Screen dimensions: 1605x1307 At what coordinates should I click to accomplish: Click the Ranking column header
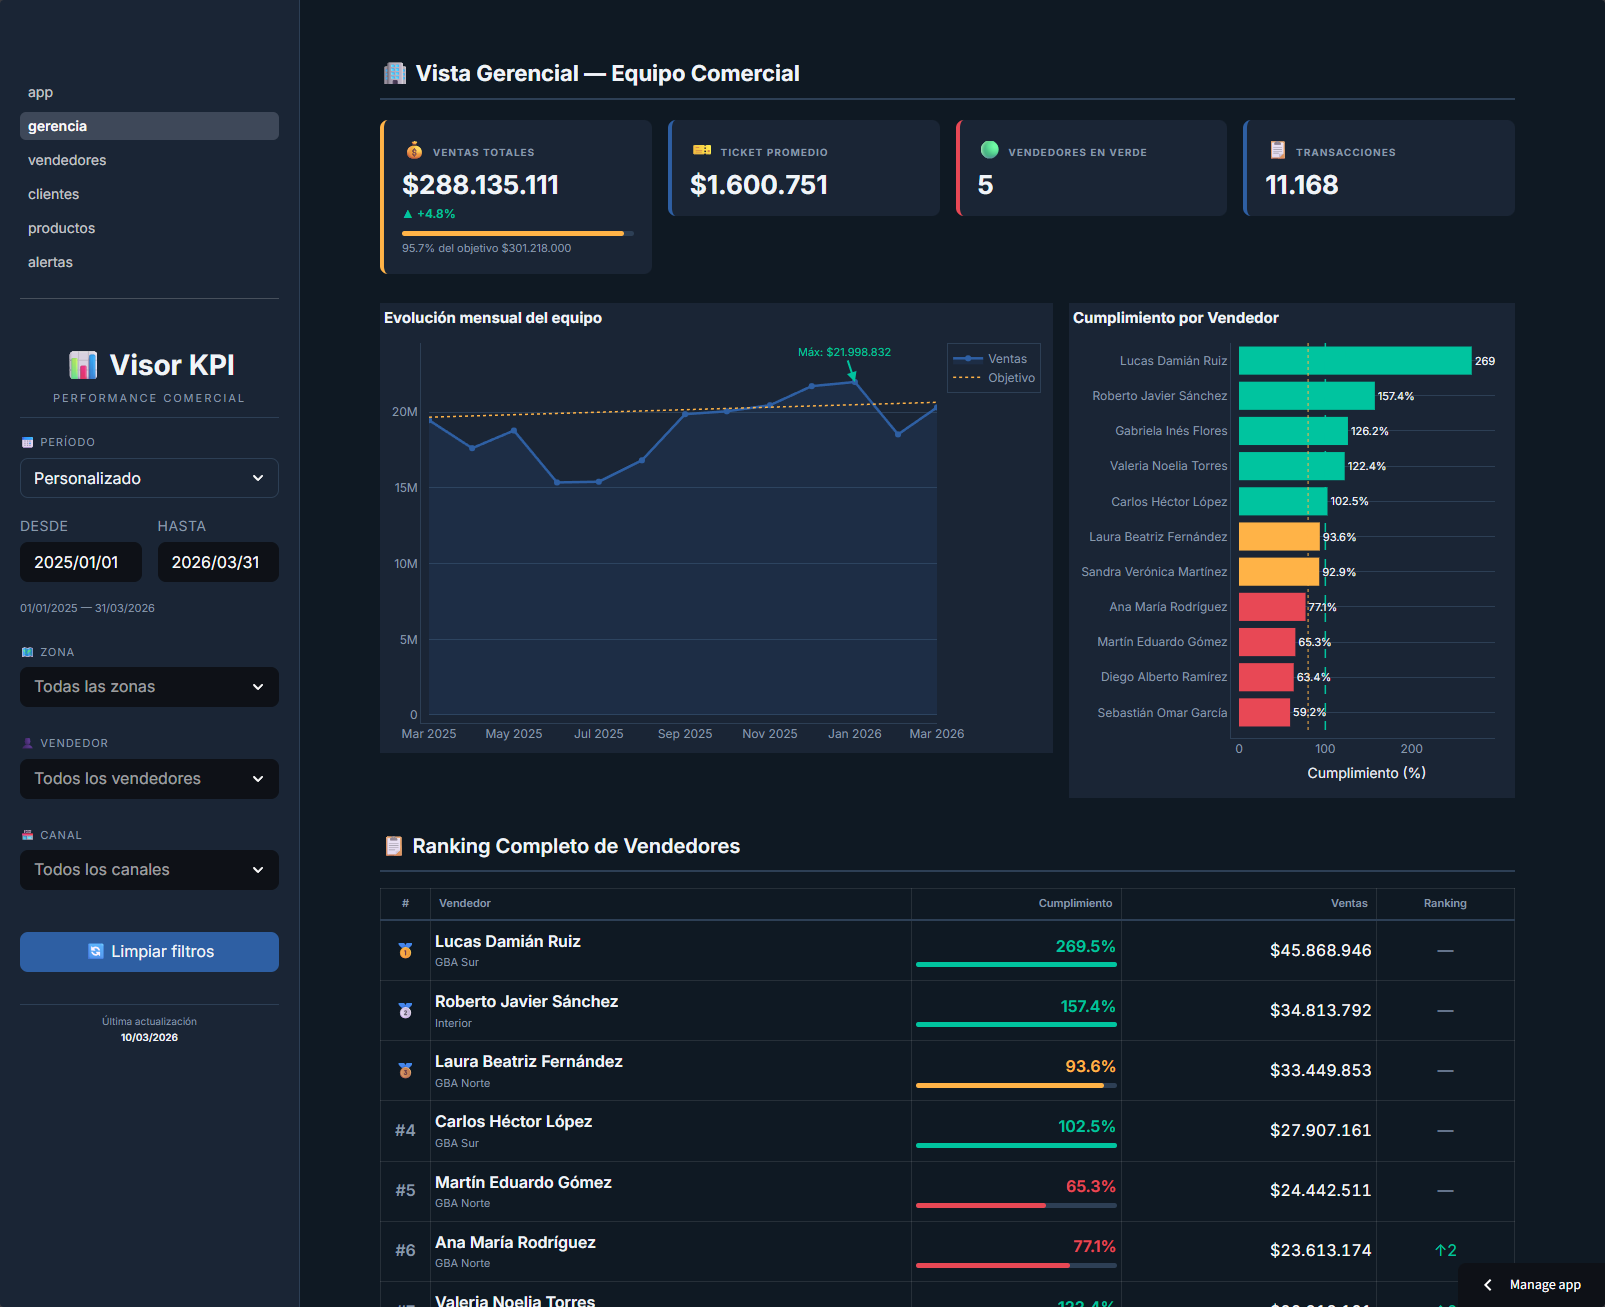pyautogui.click(x=1445, y=903)
